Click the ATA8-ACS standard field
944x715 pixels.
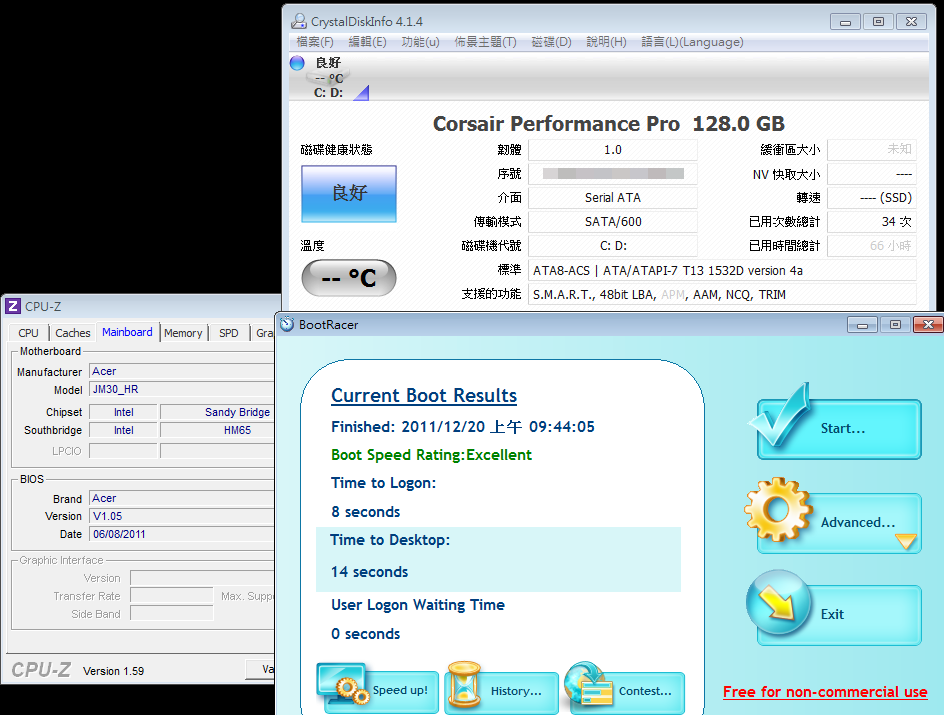(x=722, y=271)
